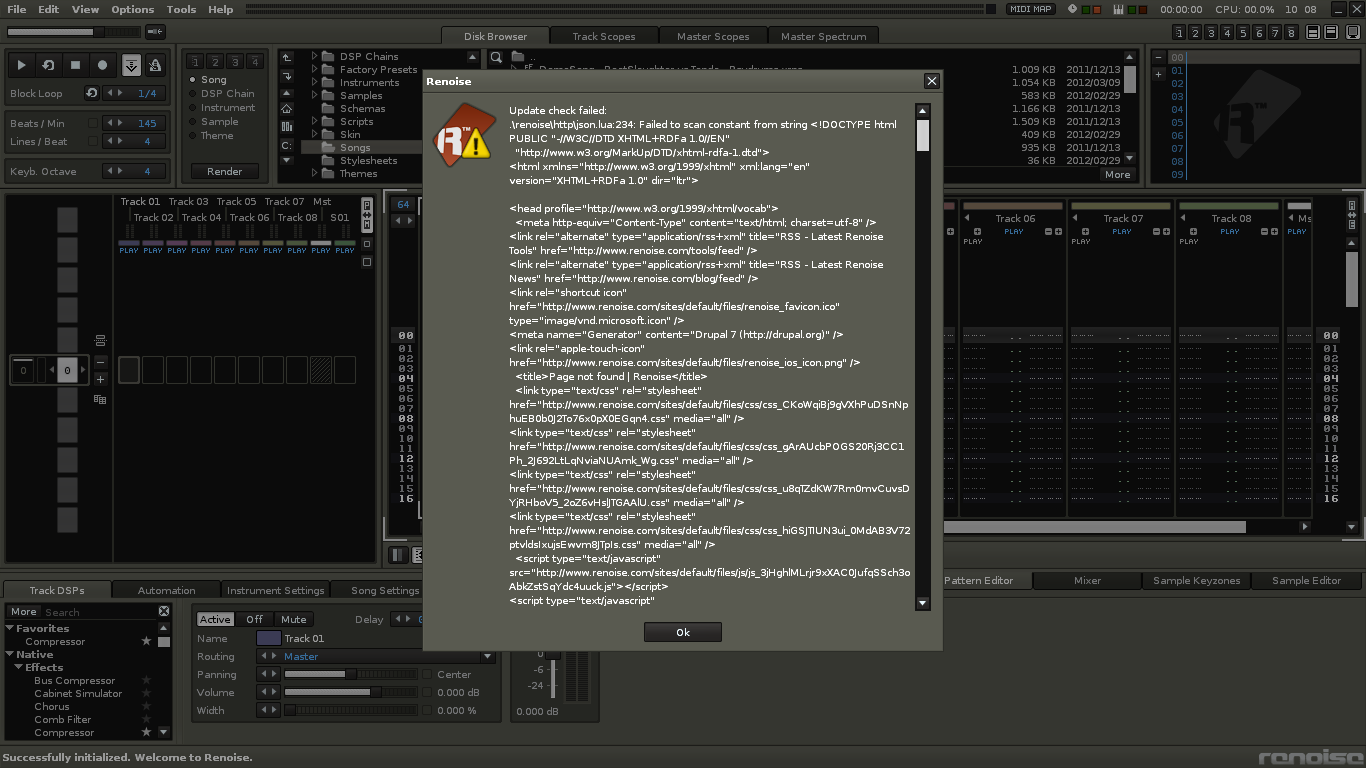Click More button in Disk Browser file list
Viewport: 1366px width, 768px height.
[x=1117, y=174]
